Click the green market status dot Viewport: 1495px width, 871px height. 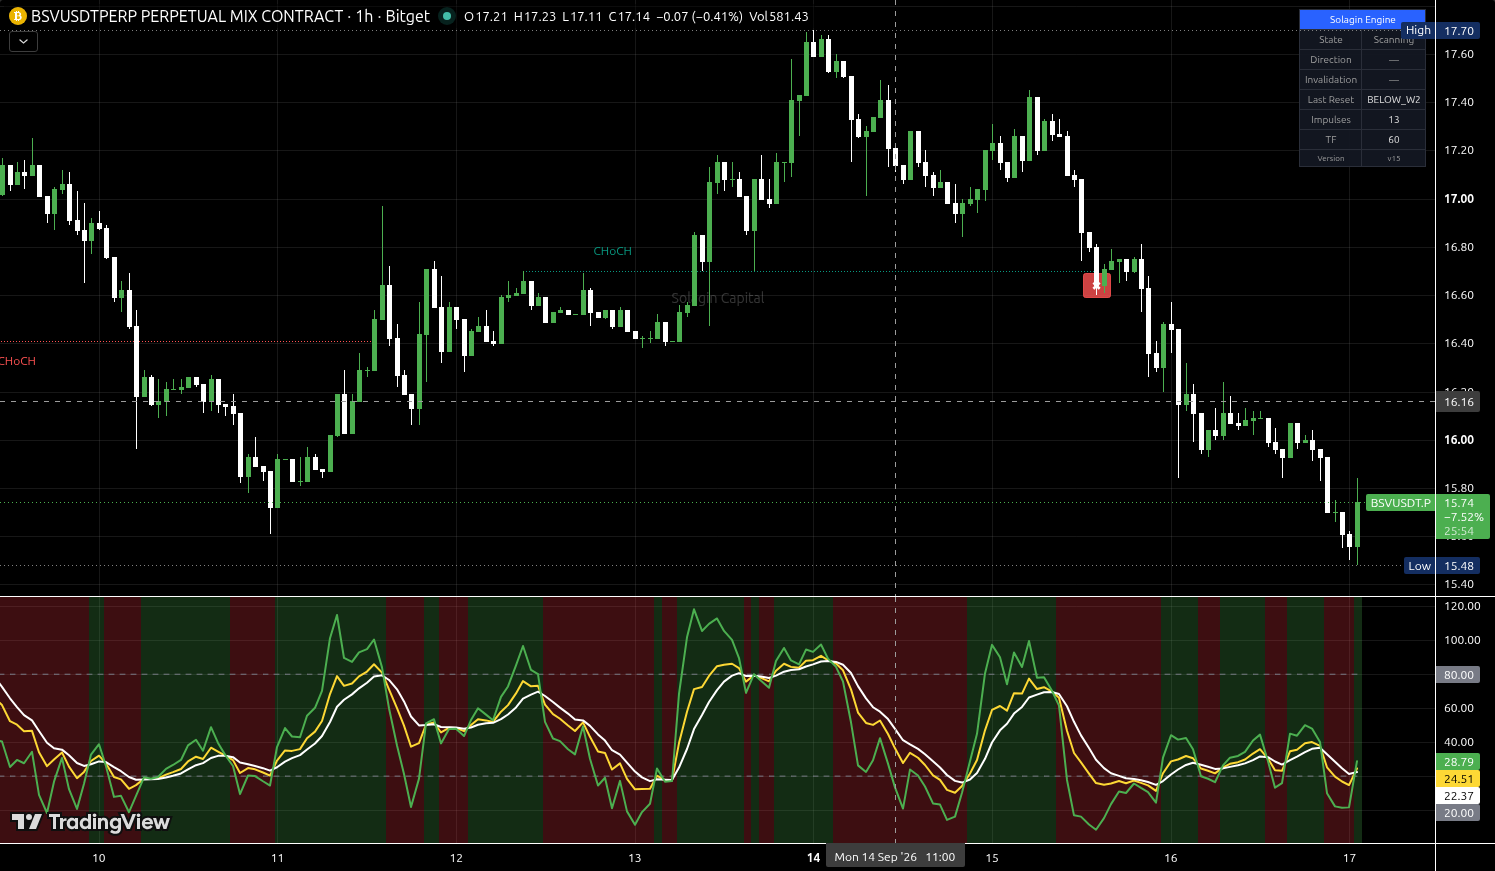[447, 16]
